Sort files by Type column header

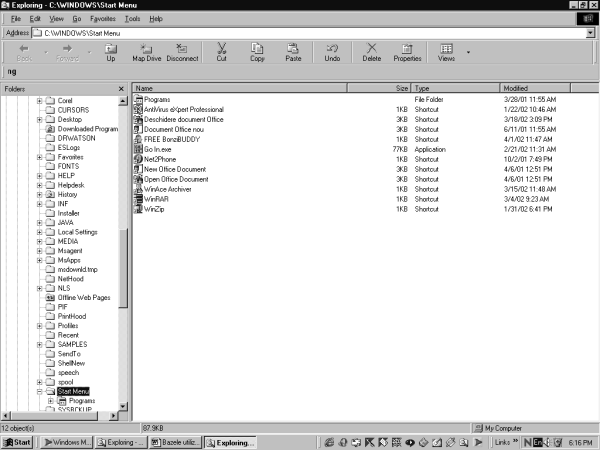tap(455, 88)
